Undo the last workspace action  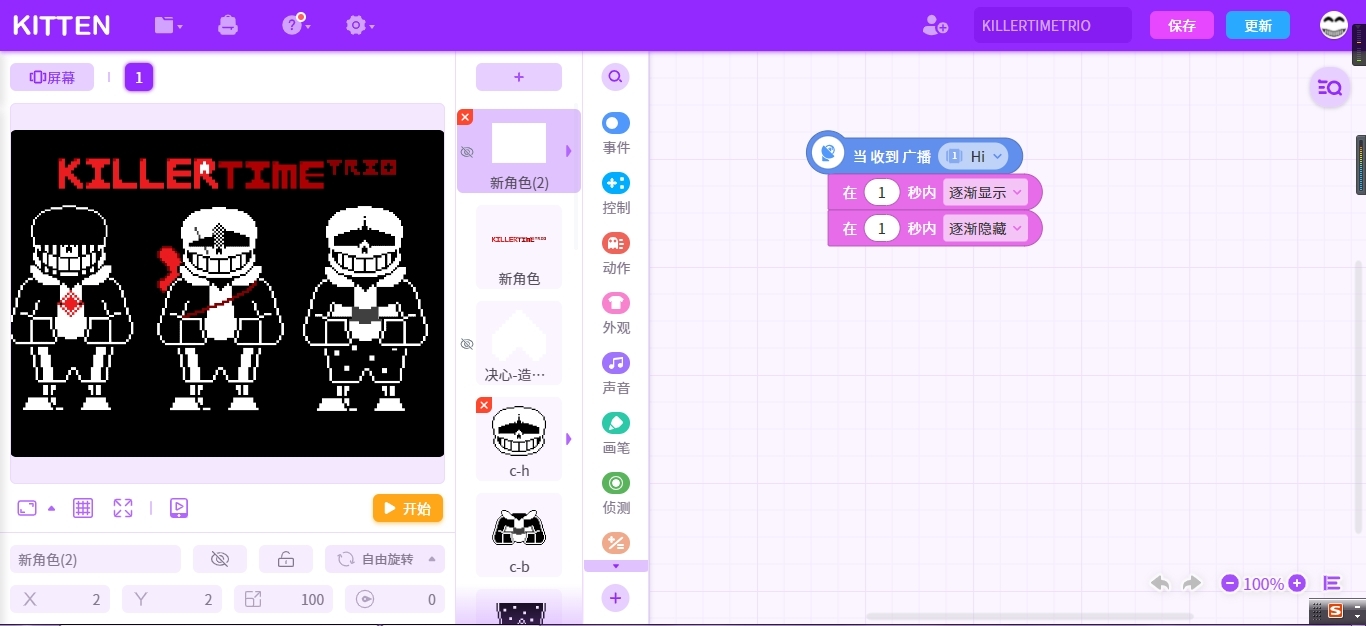click(1160, 583)
